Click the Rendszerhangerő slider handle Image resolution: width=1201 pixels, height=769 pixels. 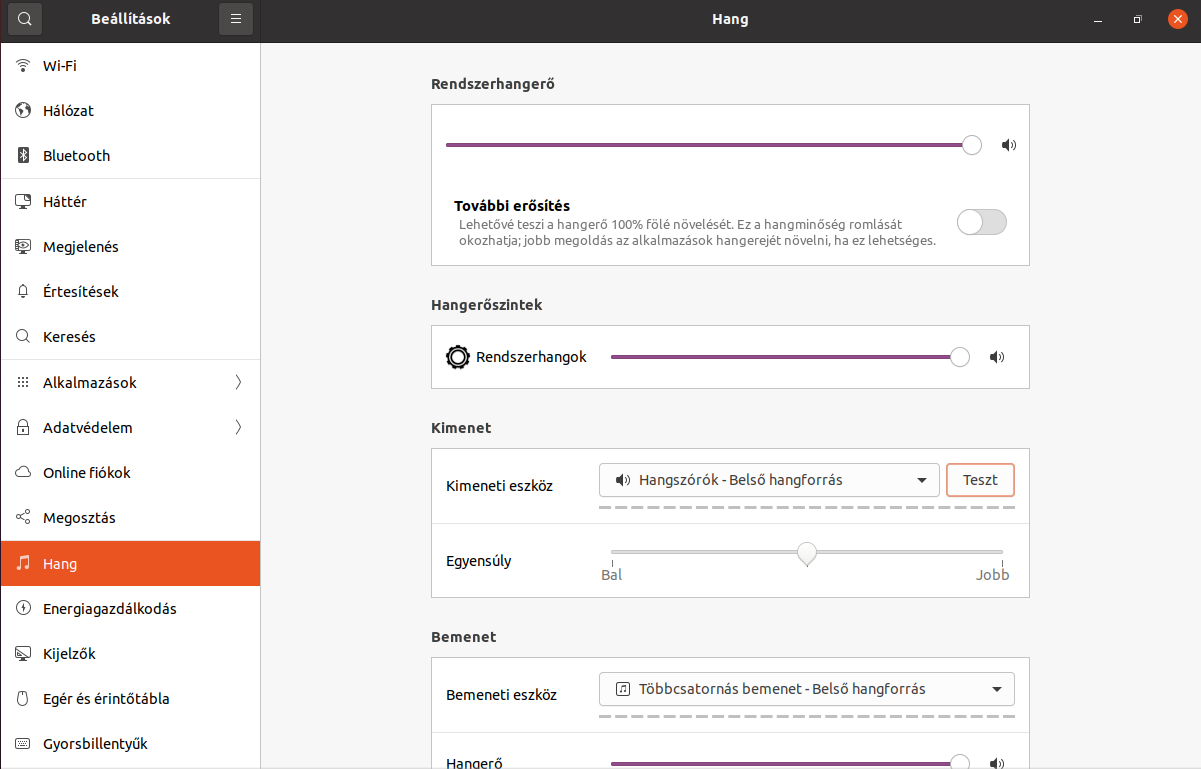click(972, 145)
